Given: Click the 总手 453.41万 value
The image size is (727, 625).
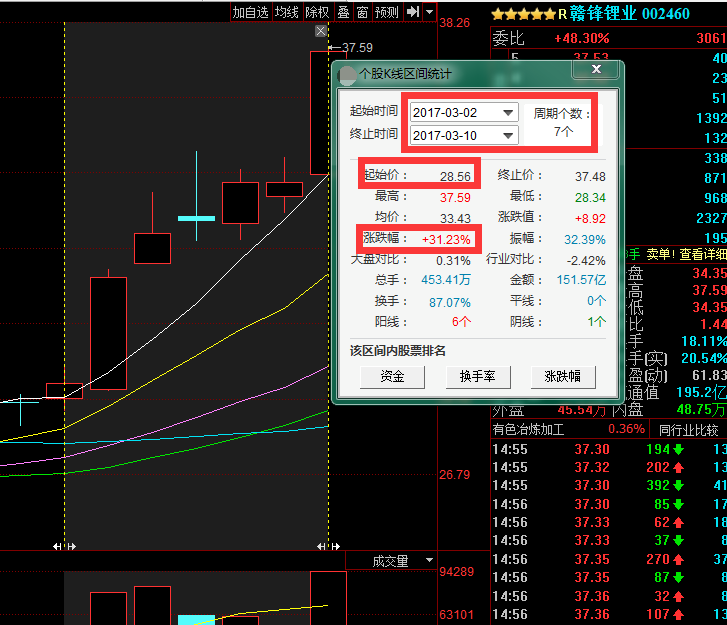Looking at the screenshot, I should point(446,280).
